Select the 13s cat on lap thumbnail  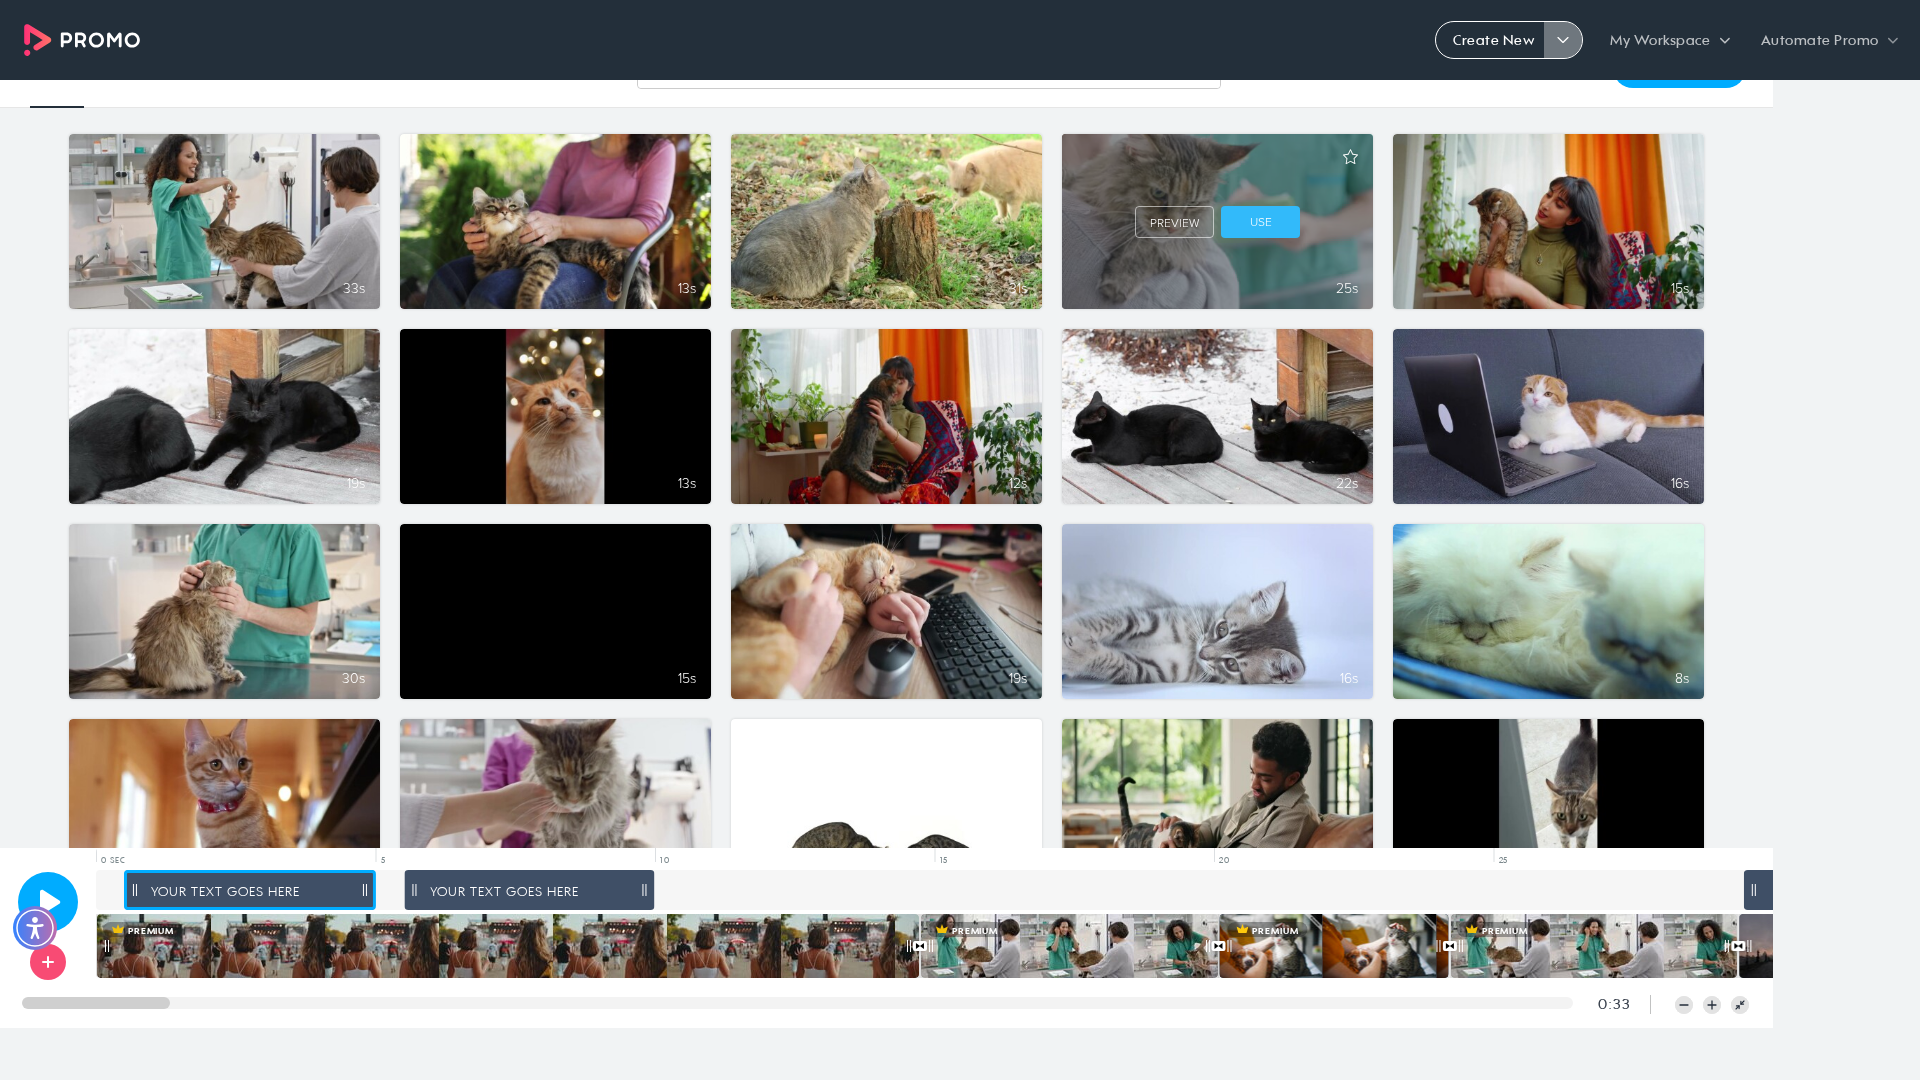tap(555, 221)
